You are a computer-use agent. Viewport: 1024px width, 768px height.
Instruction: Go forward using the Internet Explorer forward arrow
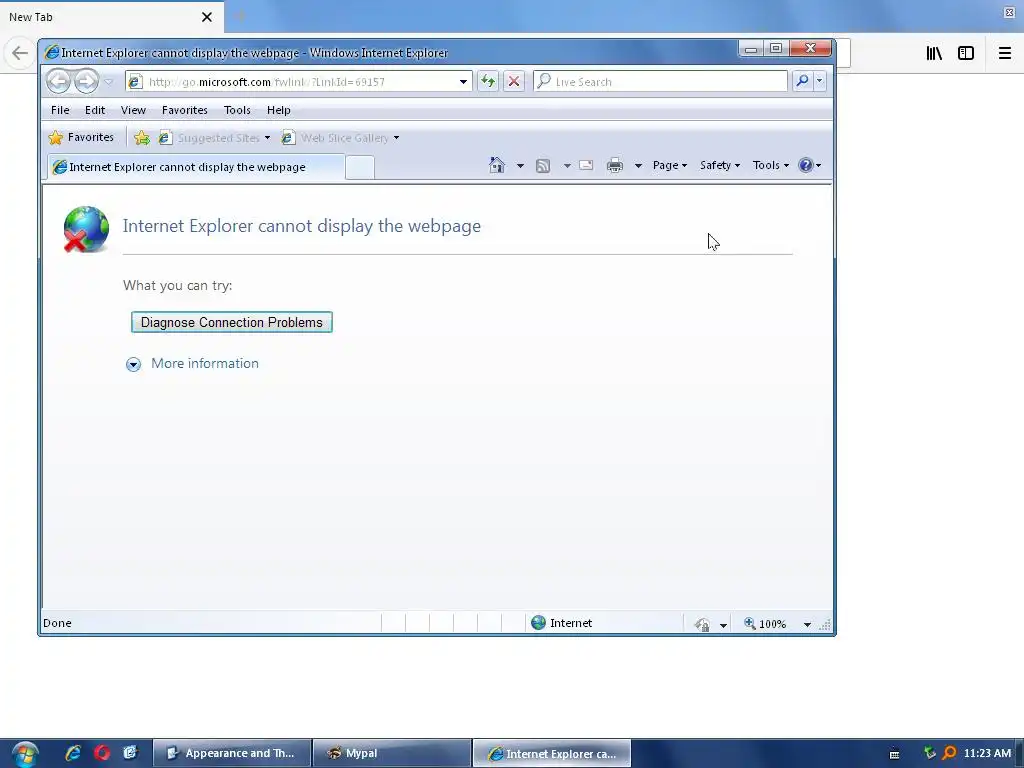[x=86, y=82]
